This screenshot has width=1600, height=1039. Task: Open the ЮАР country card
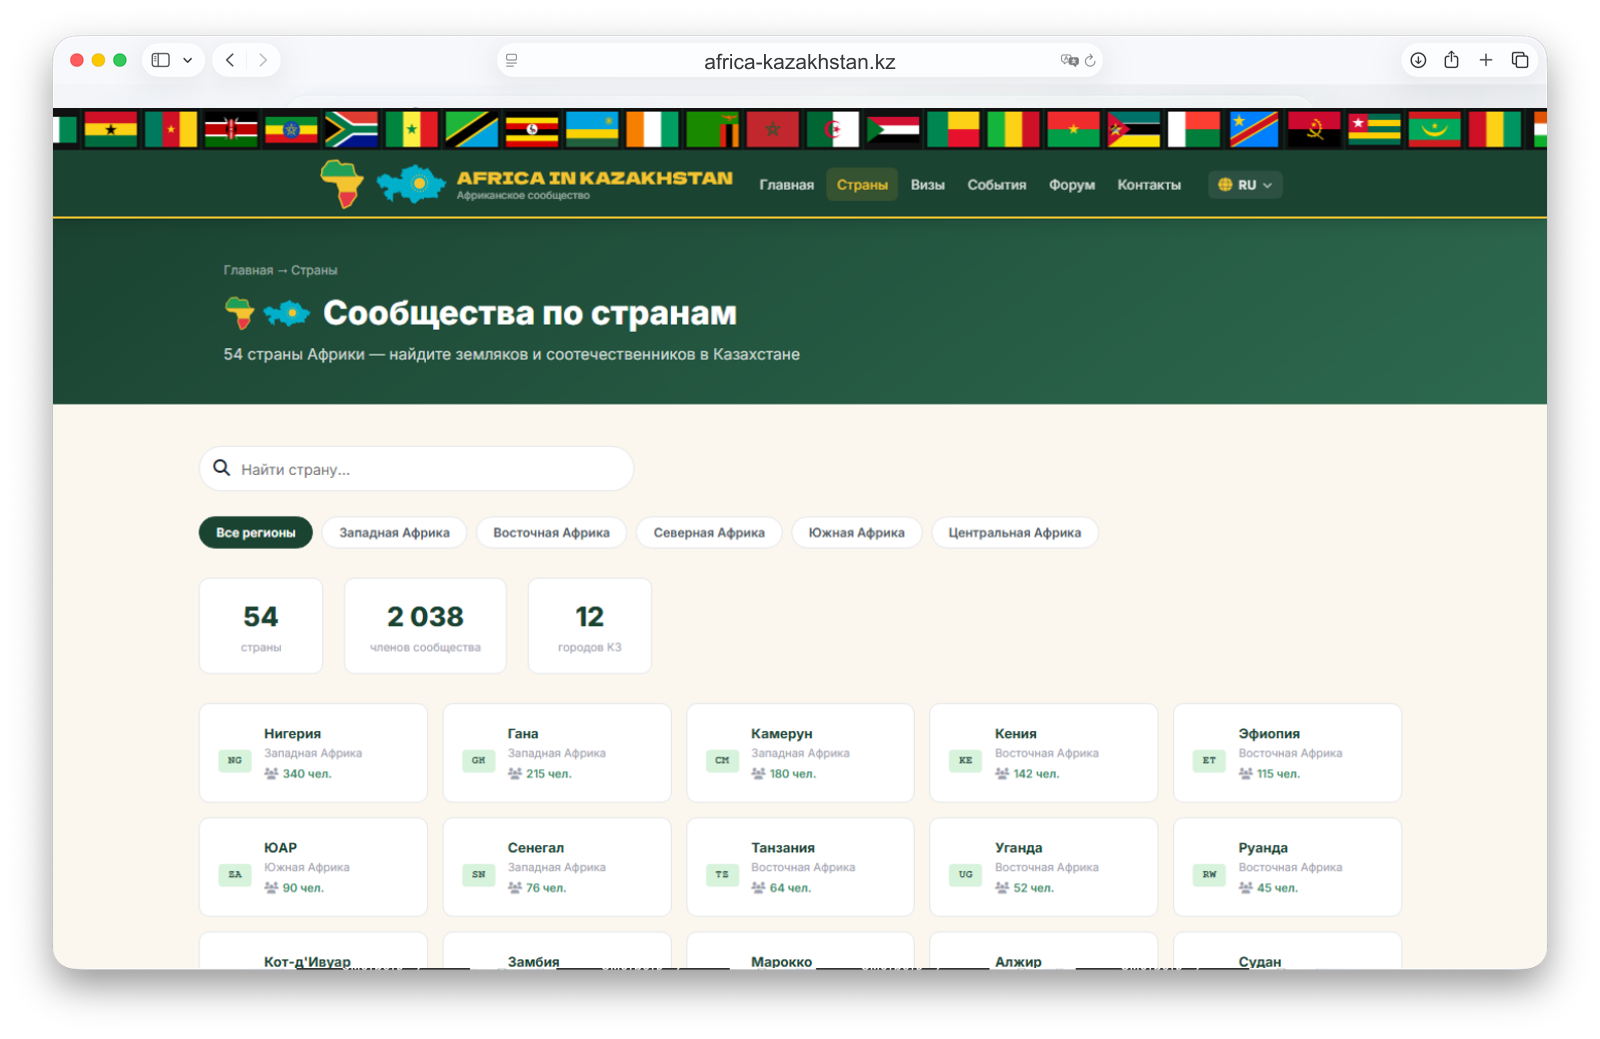click(313, 867)
